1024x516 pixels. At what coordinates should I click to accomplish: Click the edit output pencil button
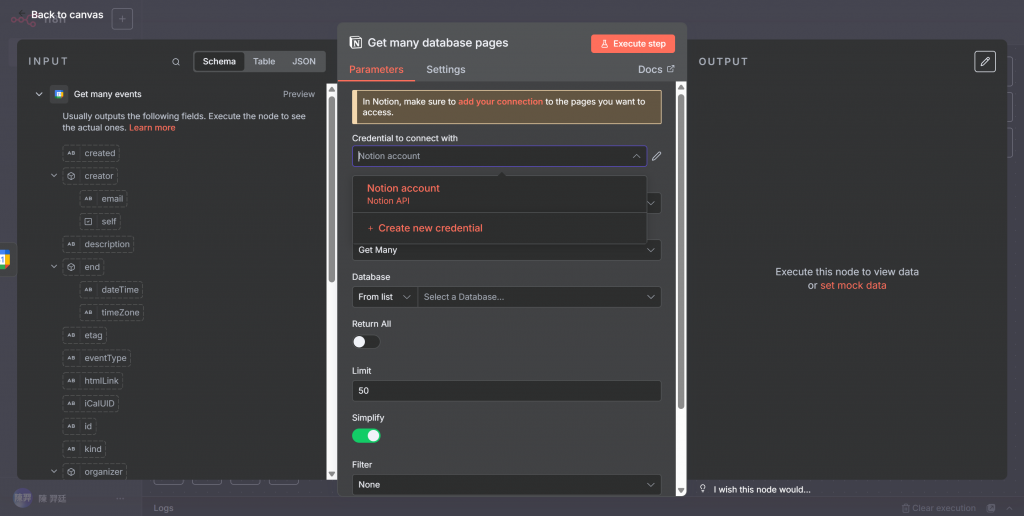click(x=985, y=61)
